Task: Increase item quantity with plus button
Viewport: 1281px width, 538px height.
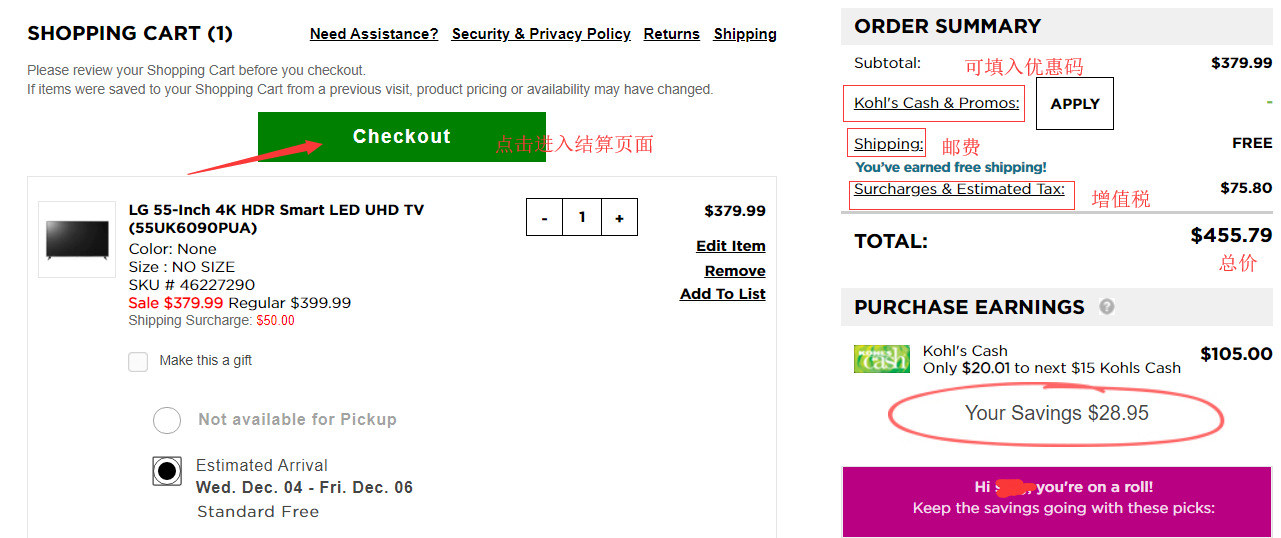Action: [x=619, y=218]
